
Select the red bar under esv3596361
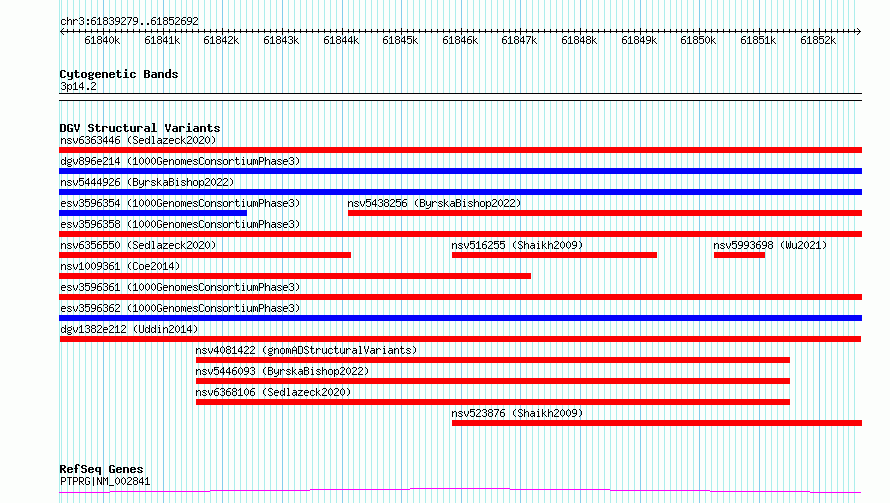tap(460, 297)
